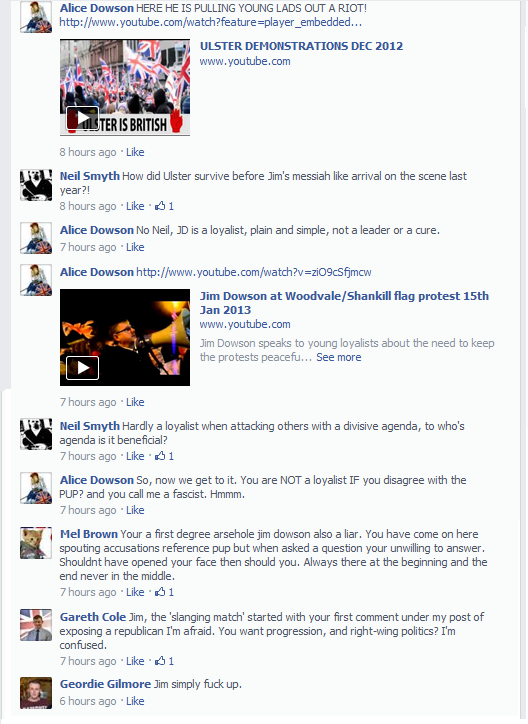This screenshot has height=724, width=528.
Task: Click thumbs-up icon under Mel Brown's comment
Action: point(160,592)
